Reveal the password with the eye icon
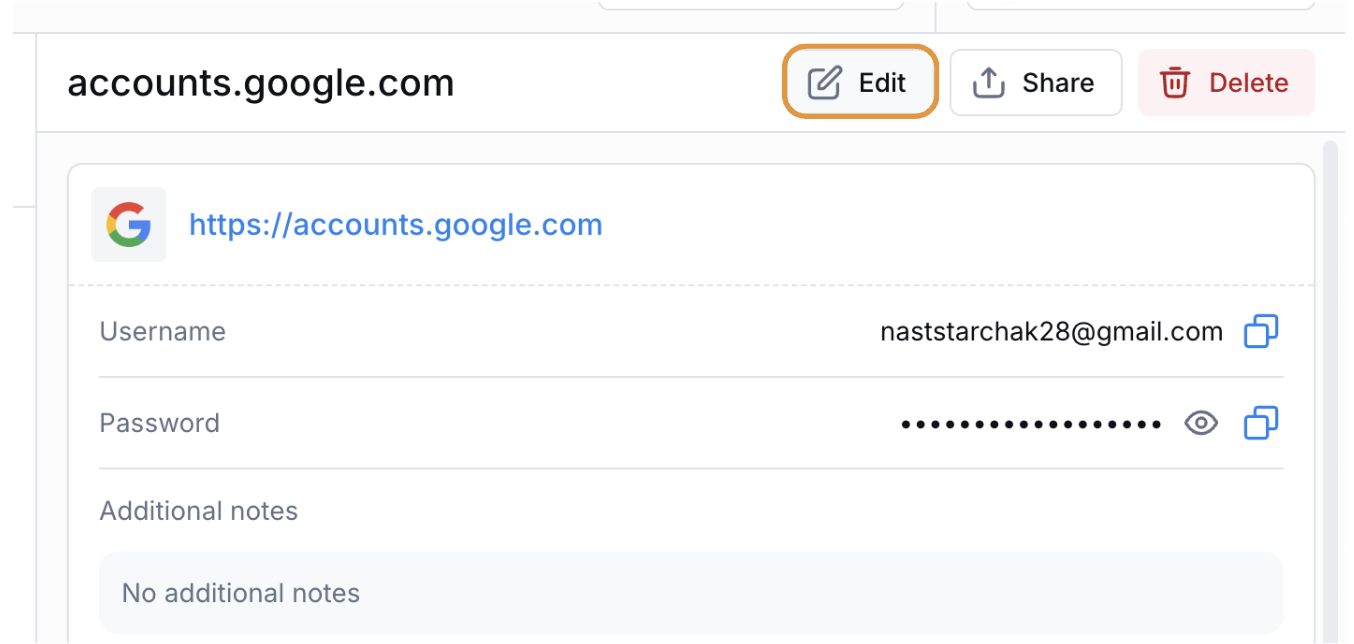Screen dimensions: 1354x644 pos(1201,423)
